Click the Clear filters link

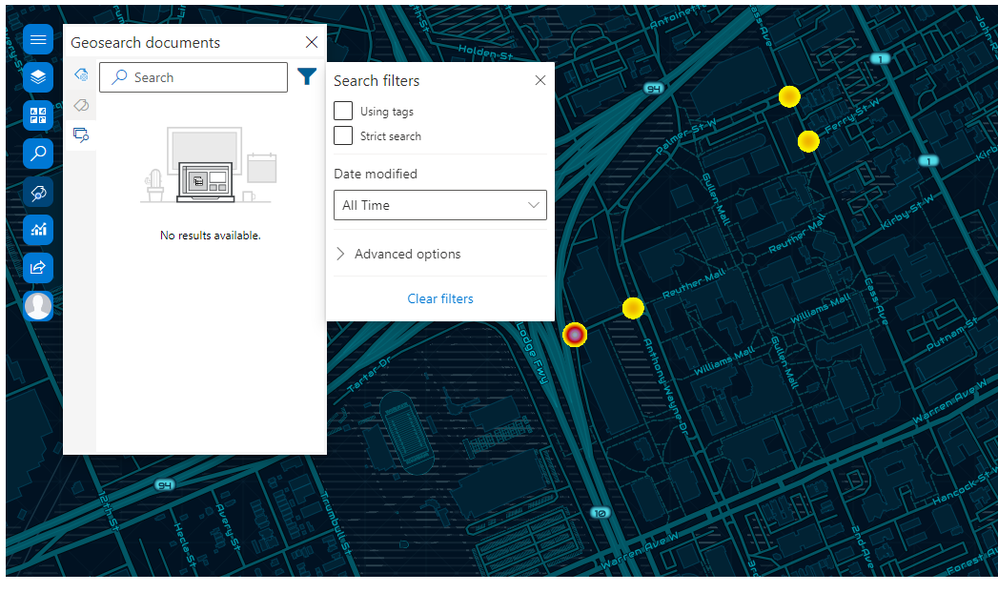point(440,299)
